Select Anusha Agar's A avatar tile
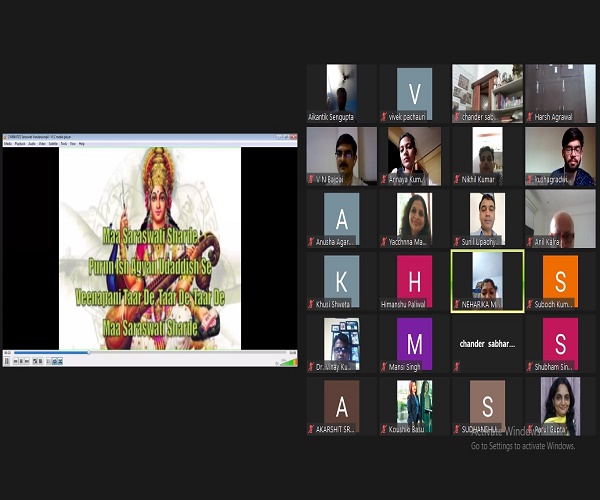This screenshot has width=600, height=500. pos(342,218)
